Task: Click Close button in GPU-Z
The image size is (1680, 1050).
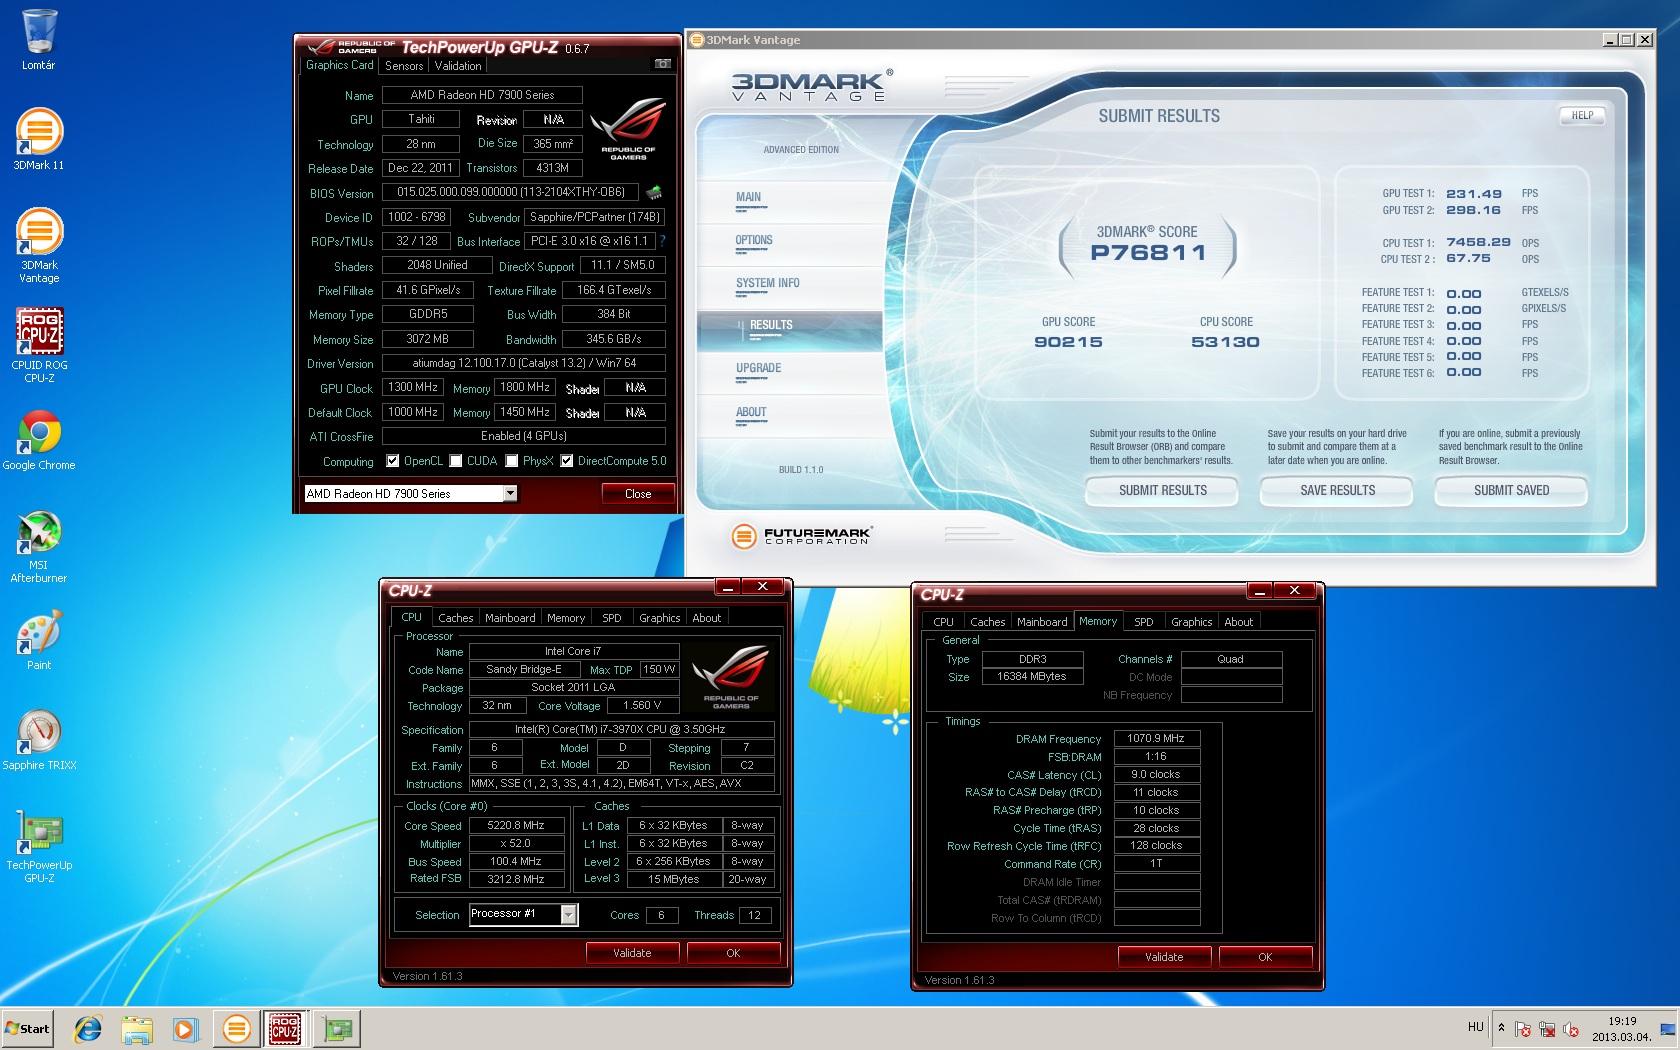Action: [x=638, y=493]
